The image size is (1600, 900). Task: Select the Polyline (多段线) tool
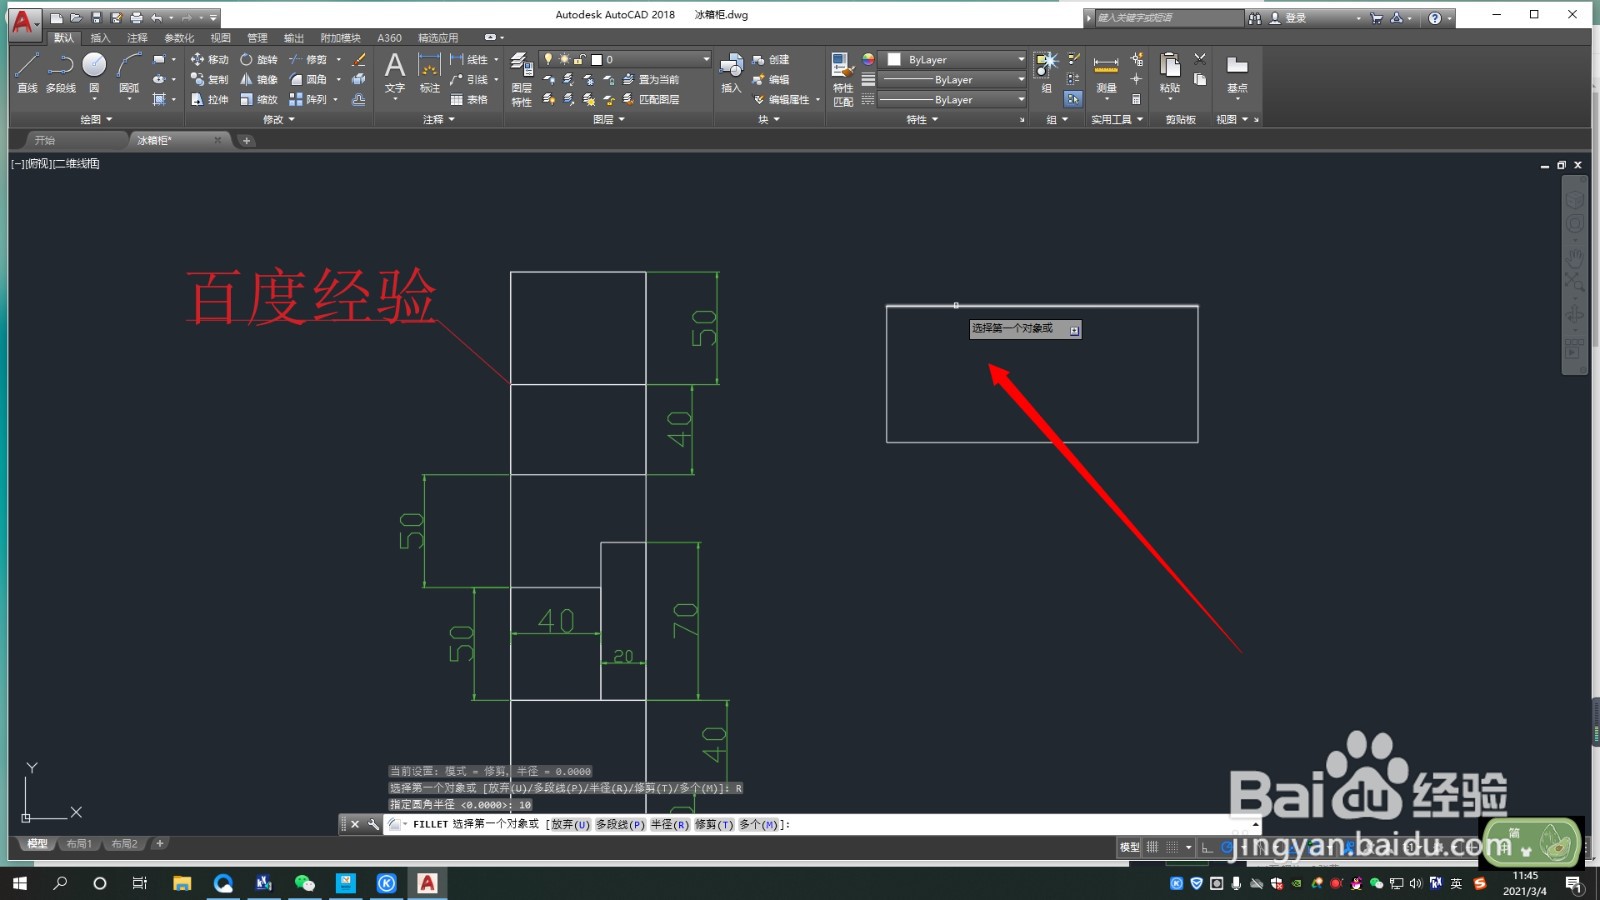point(61,72)
